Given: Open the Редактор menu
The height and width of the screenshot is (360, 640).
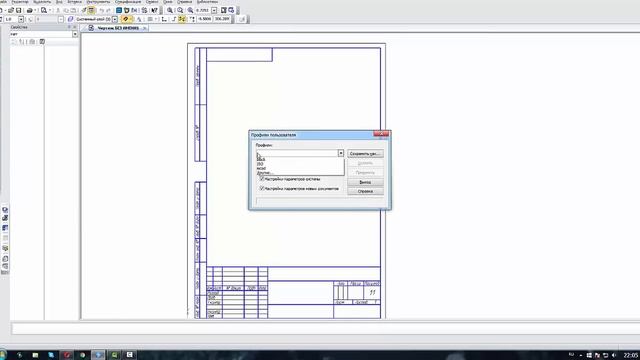Looking at the screenshot, I should 20,2.
